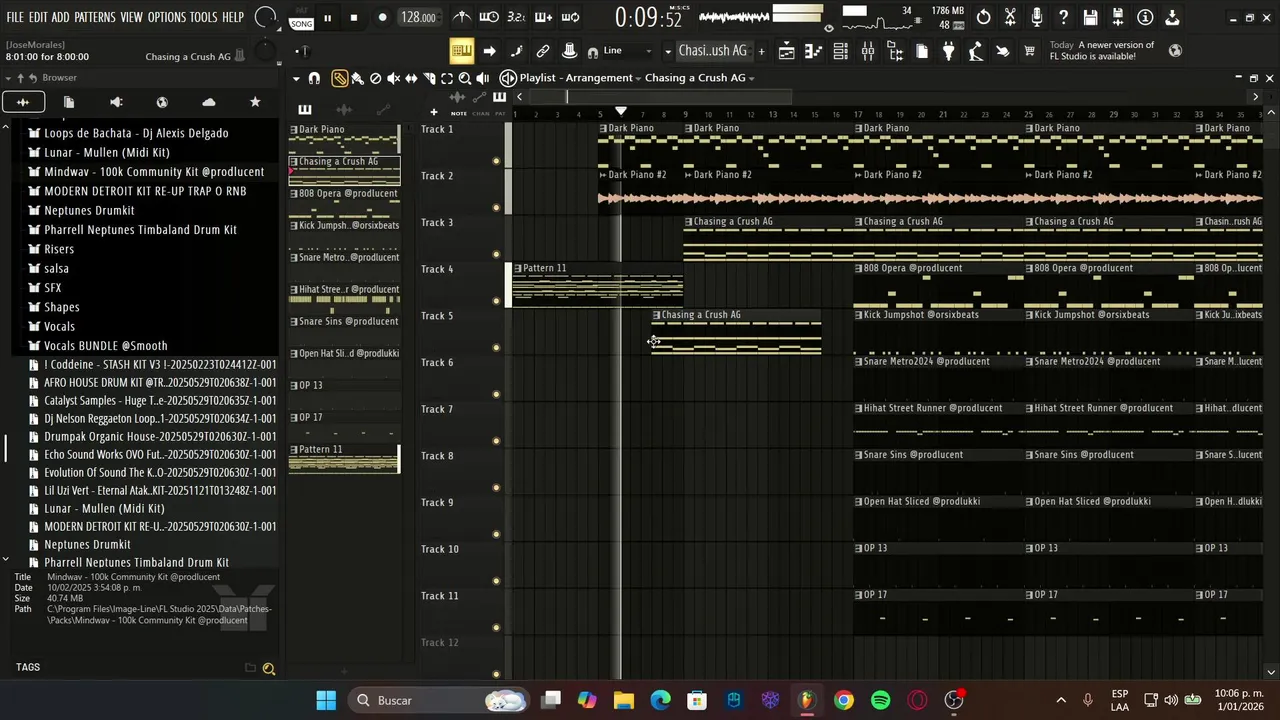
Task: Open the TOOLS menu
Action: click(204, 17)
